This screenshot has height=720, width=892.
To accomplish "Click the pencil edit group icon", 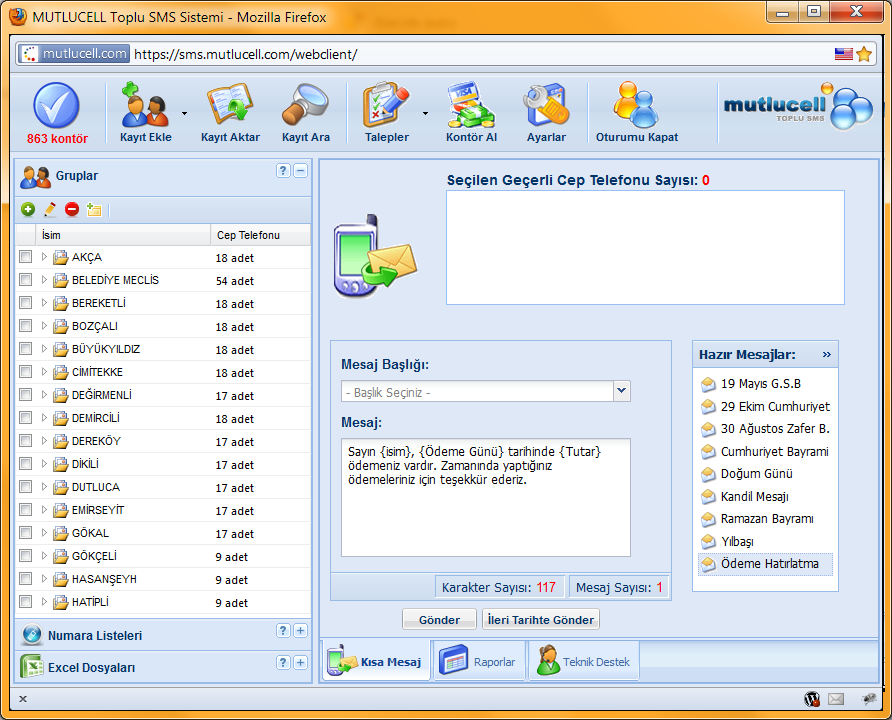I will tap(50, 210).
